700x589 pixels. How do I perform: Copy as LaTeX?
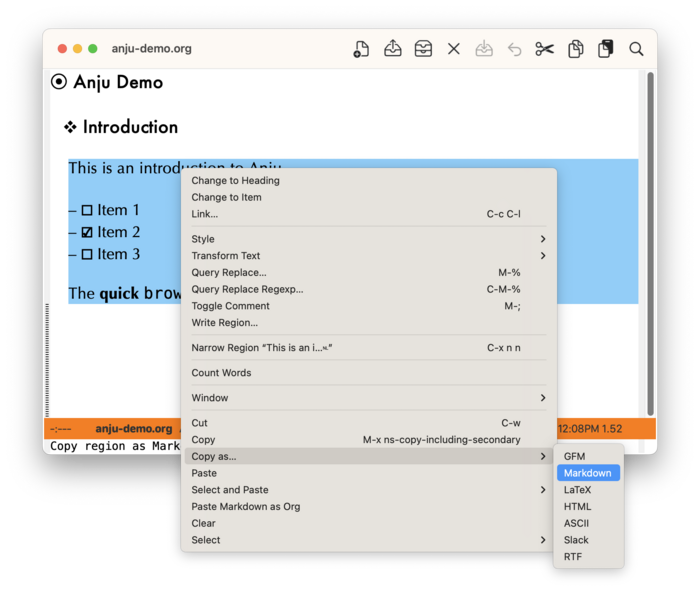tap(588, 490)
